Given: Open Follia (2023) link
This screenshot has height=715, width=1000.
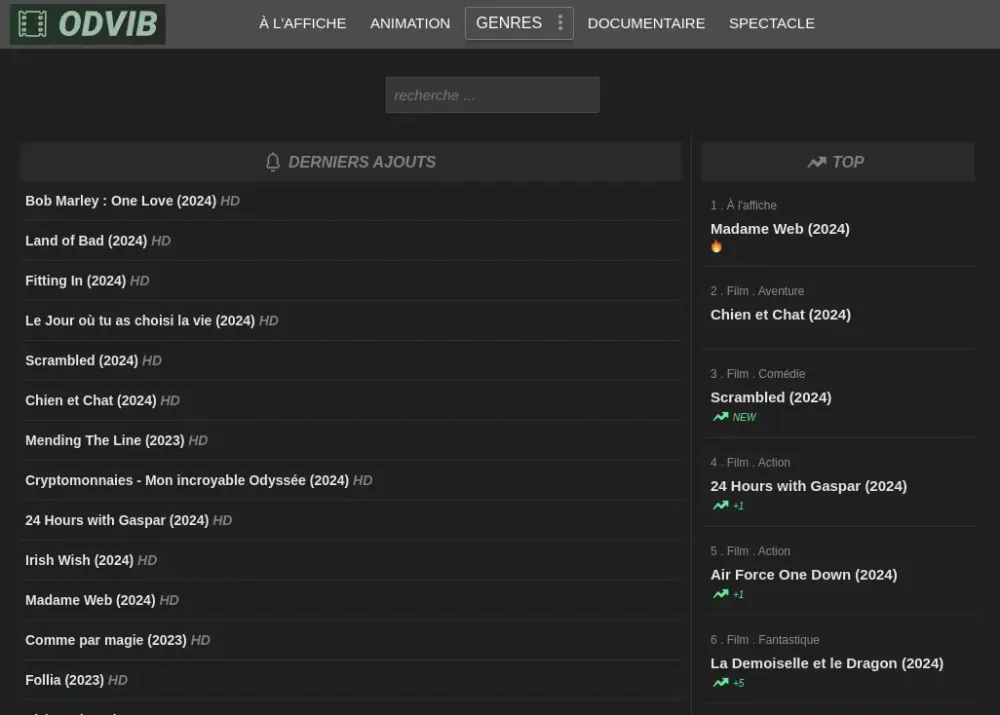Looking at the screenshot, I should click(x=64, y=681).
